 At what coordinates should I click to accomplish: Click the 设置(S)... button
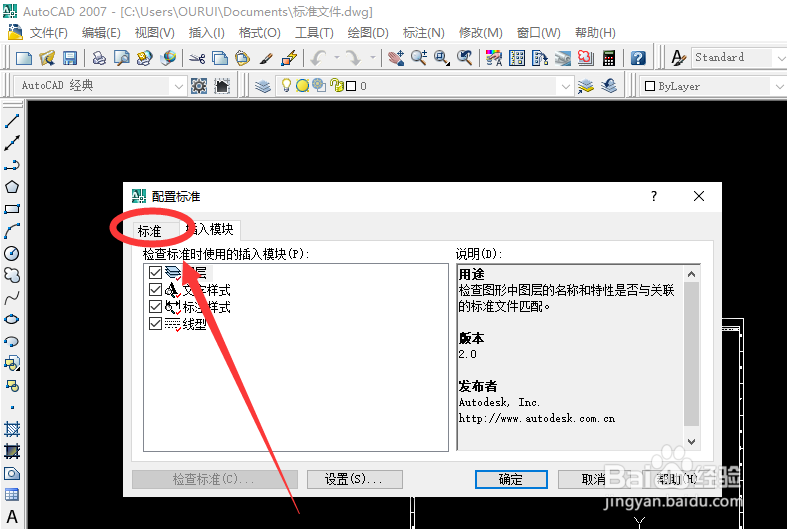click(x=354, y=479)
